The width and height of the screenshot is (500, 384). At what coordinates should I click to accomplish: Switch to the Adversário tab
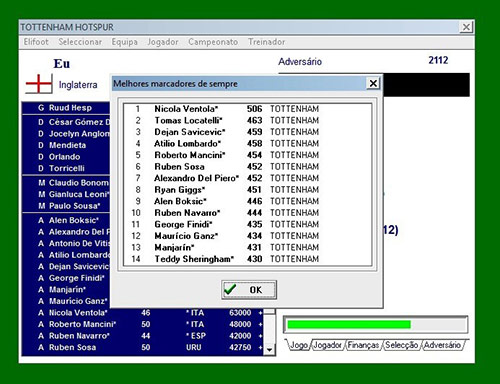[442, 345]
